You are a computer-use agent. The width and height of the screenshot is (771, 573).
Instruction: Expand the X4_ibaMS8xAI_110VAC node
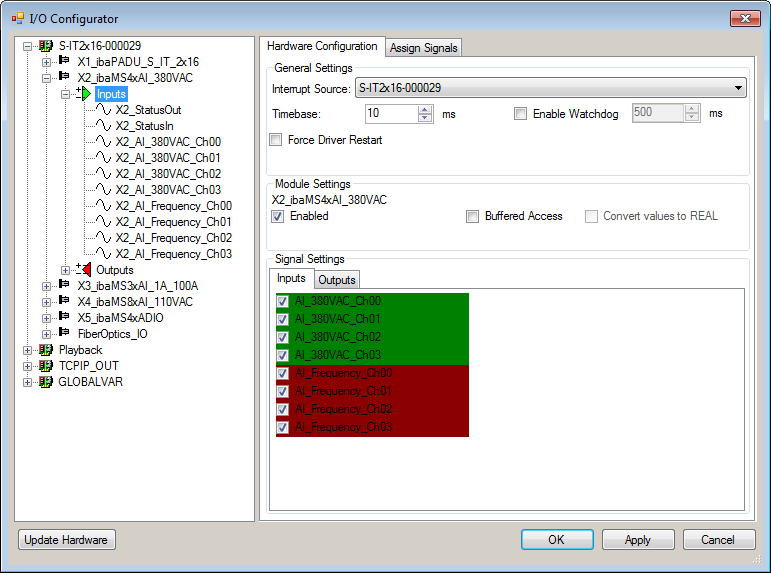(x=46, y=302)
